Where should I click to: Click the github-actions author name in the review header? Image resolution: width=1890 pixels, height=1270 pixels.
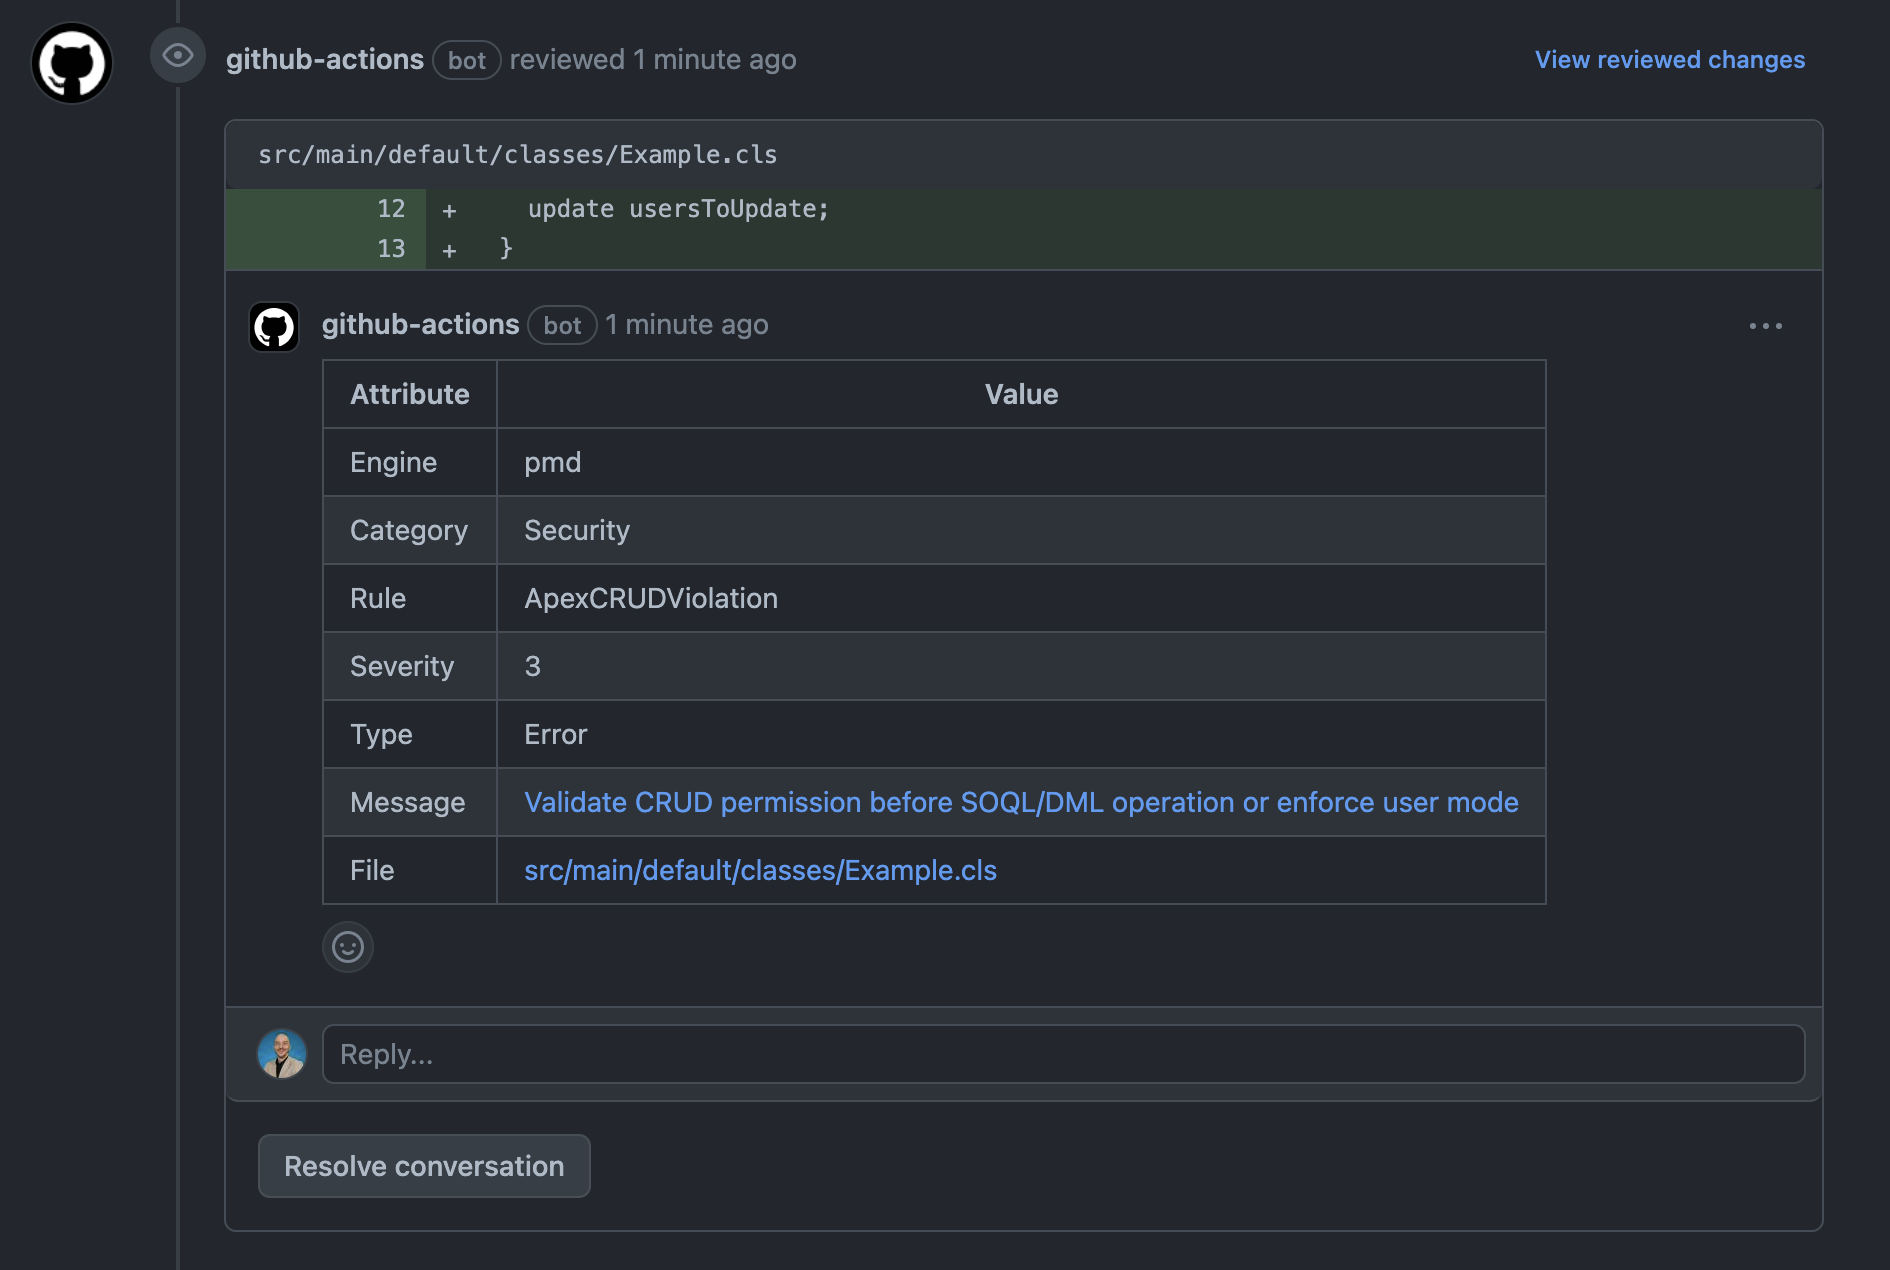(x=325, y=60)
